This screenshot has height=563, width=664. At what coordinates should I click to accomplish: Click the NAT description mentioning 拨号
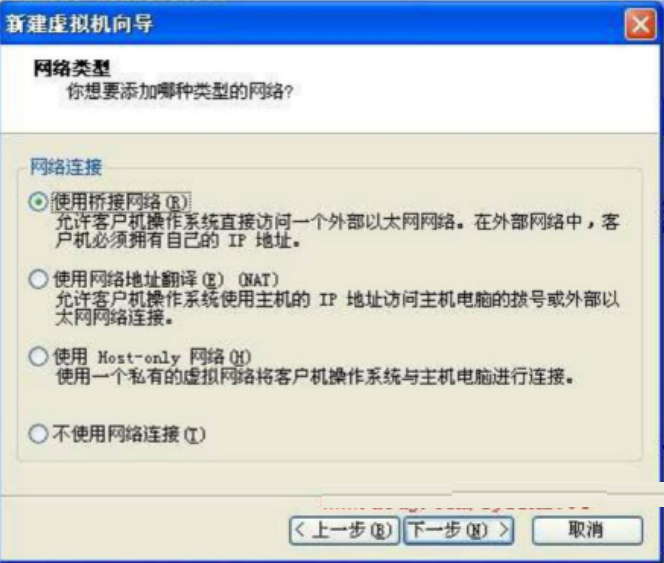338,308
